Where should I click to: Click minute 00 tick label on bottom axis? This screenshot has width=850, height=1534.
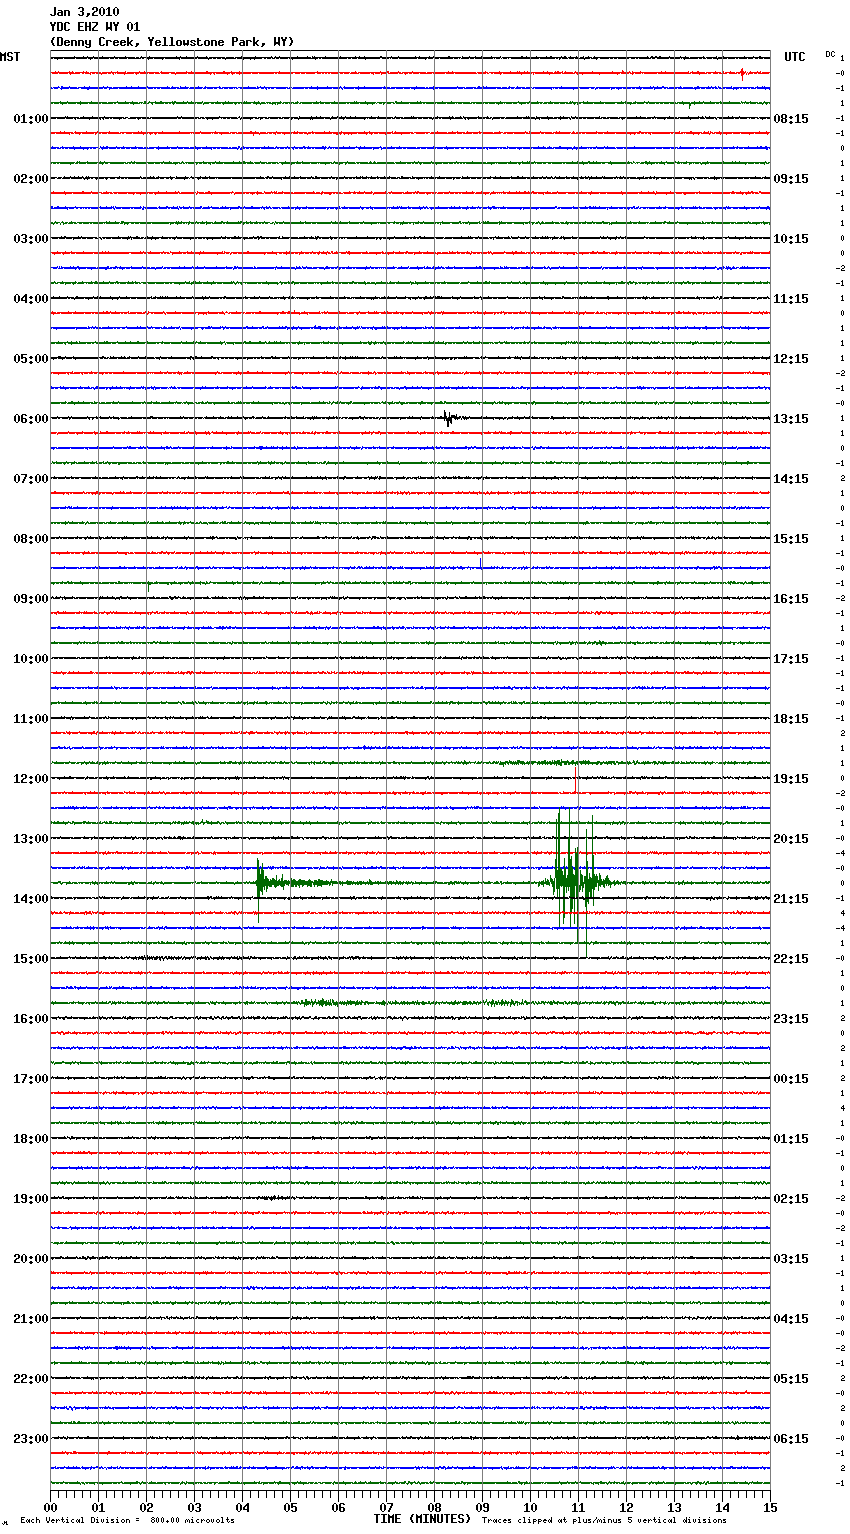[x=50, y=1507]
